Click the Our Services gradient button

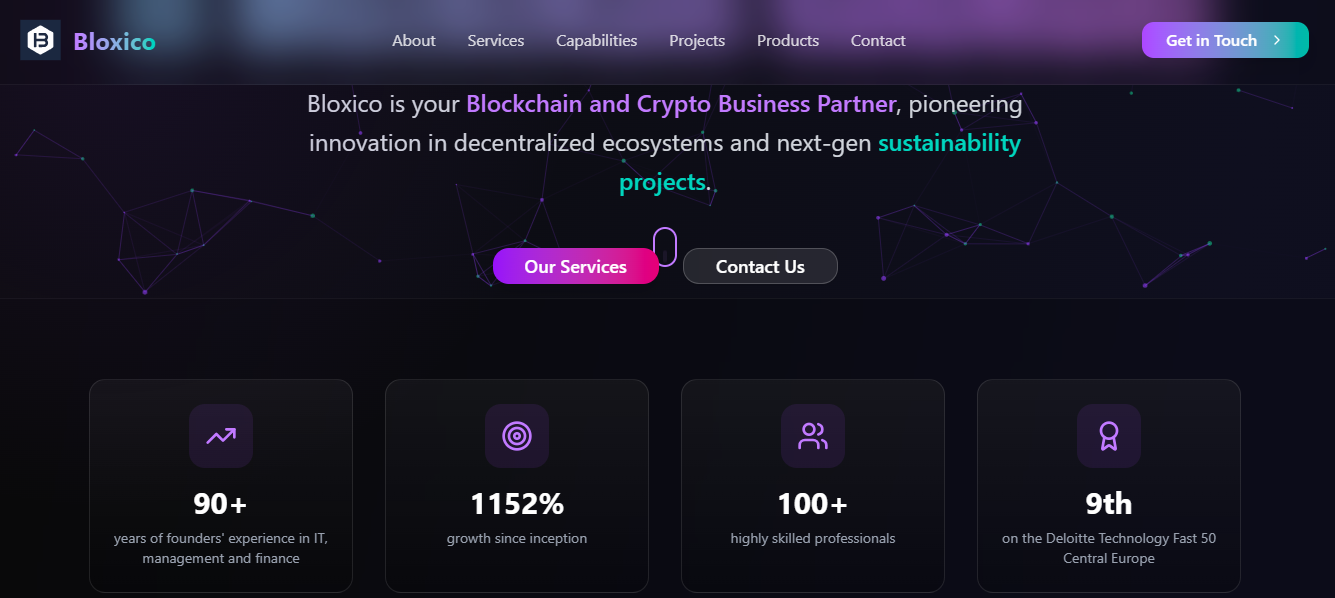click(x=575, y=267)
